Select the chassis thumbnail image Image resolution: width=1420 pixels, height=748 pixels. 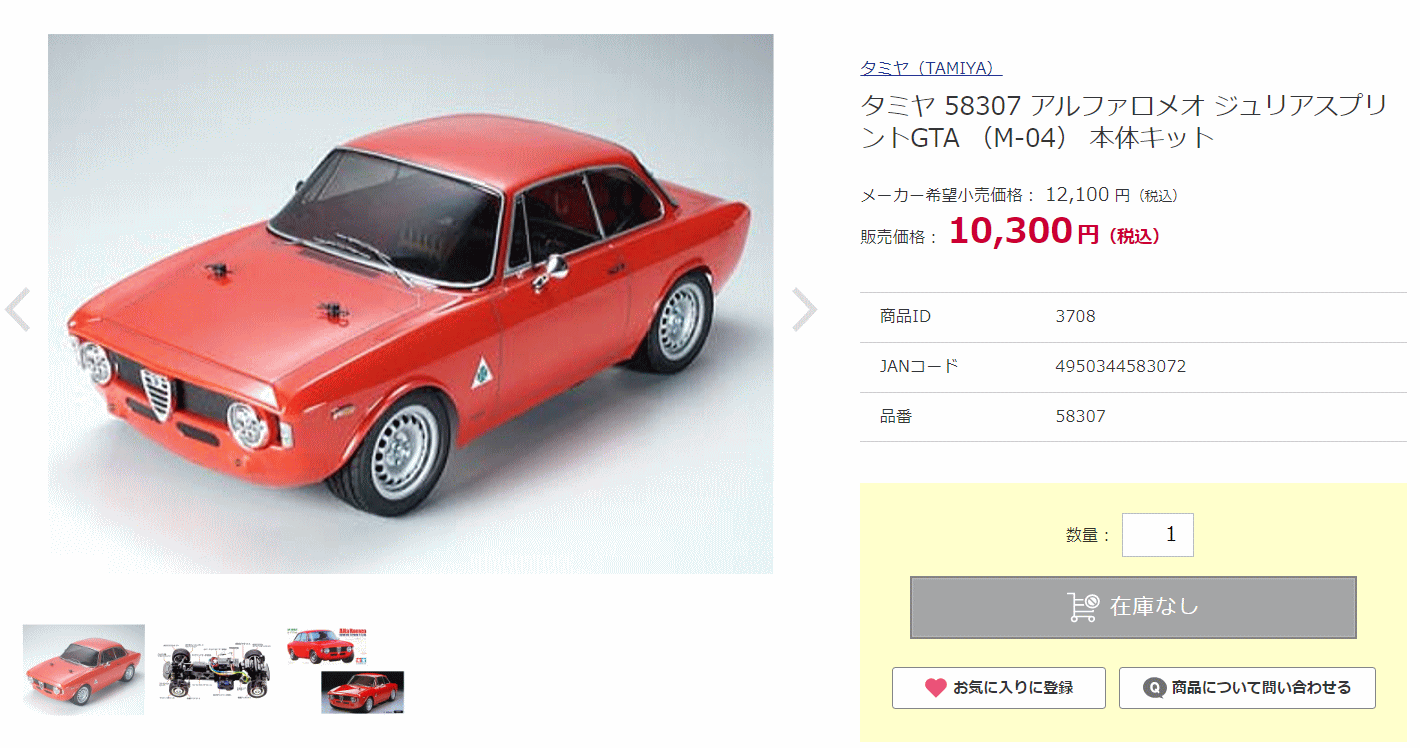[215, 670]
